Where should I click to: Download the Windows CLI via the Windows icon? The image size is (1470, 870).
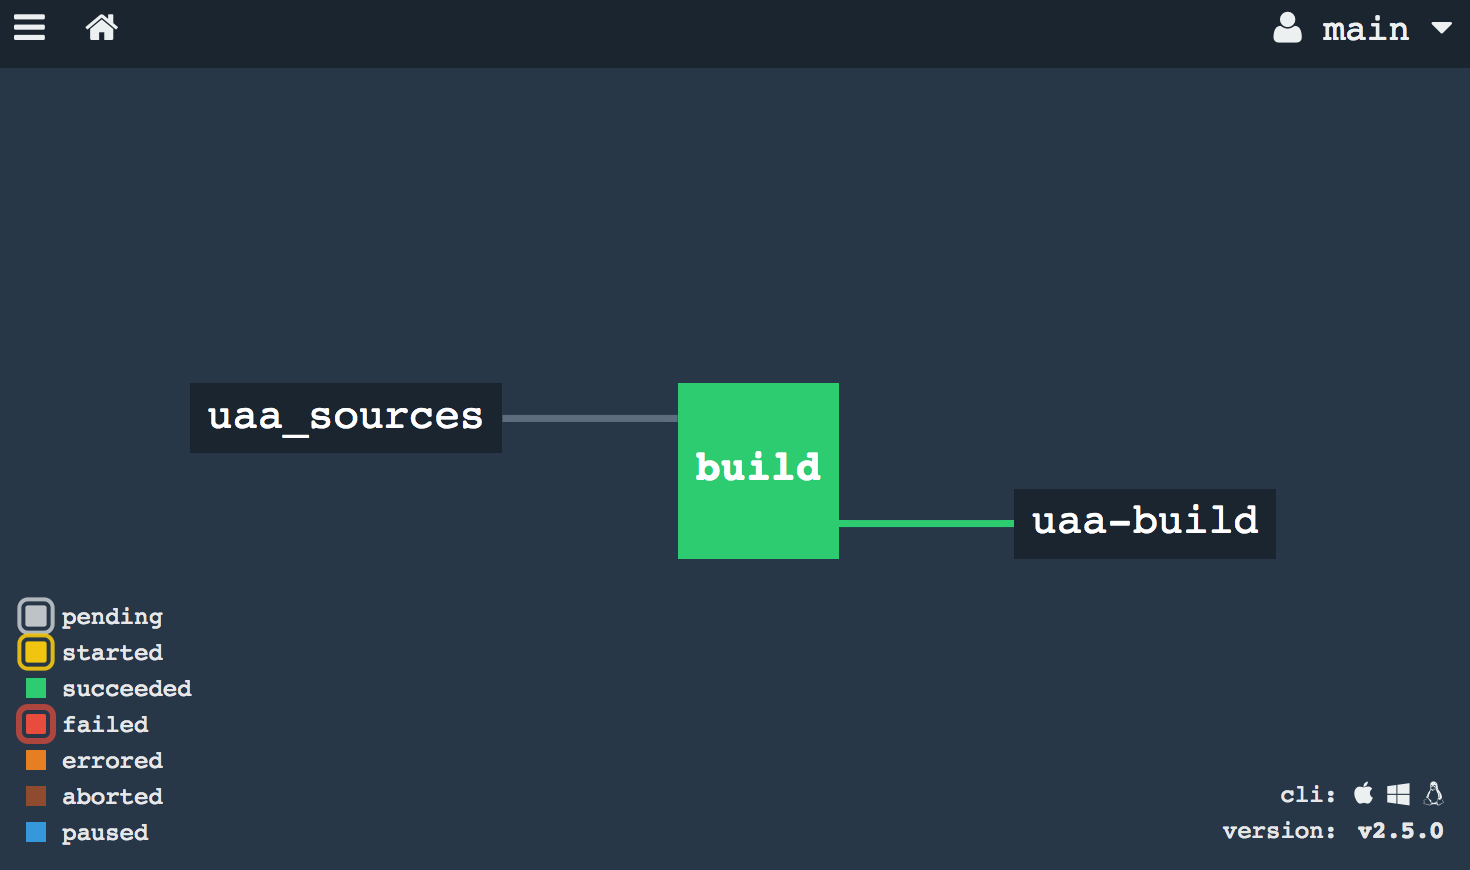(x=1398, y=793)
